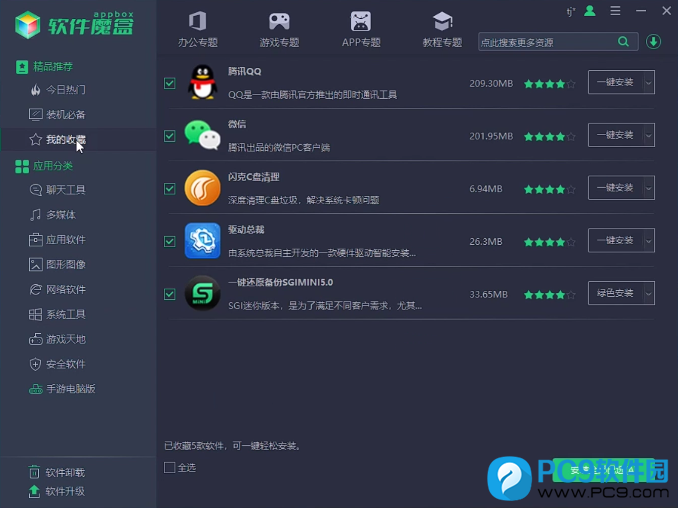Click the 软件魔盒 appbox logo
This screenshot has height=508, width=678.
pyautogui.click(x=74, y=25)
